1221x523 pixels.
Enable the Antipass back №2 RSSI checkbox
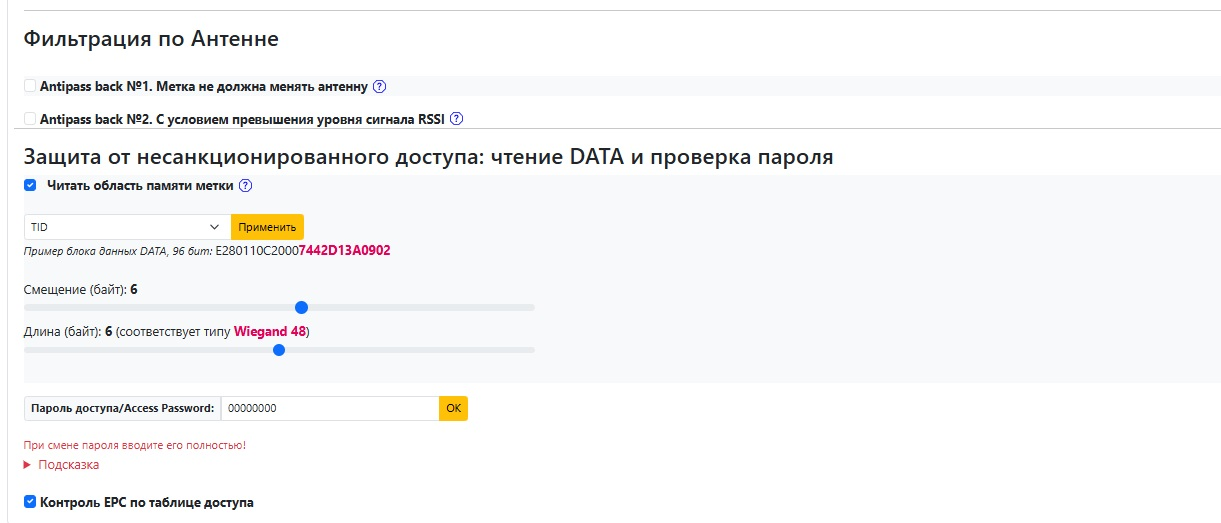30,119
